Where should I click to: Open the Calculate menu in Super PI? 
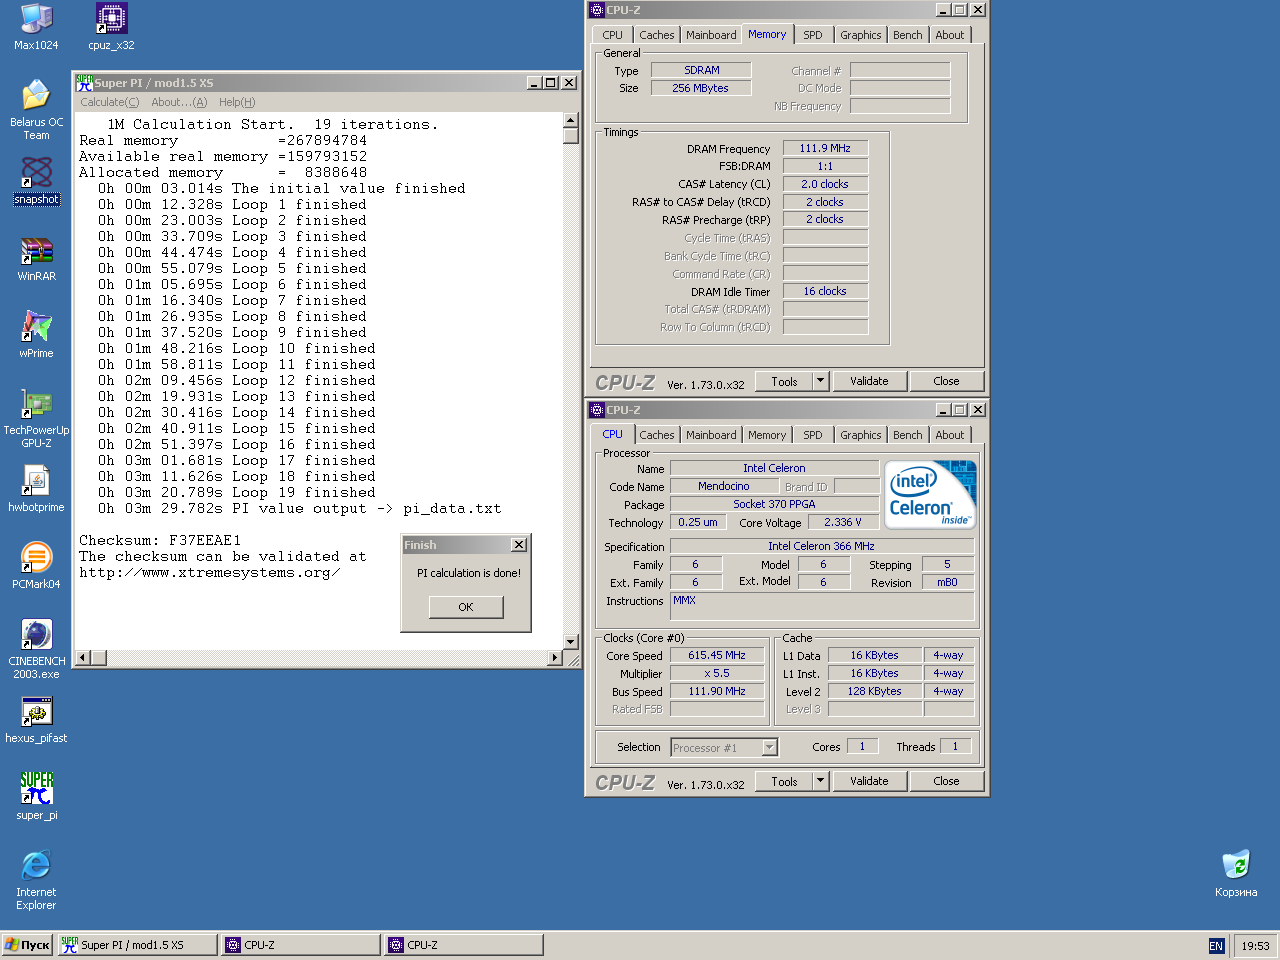tap(110, 102)
